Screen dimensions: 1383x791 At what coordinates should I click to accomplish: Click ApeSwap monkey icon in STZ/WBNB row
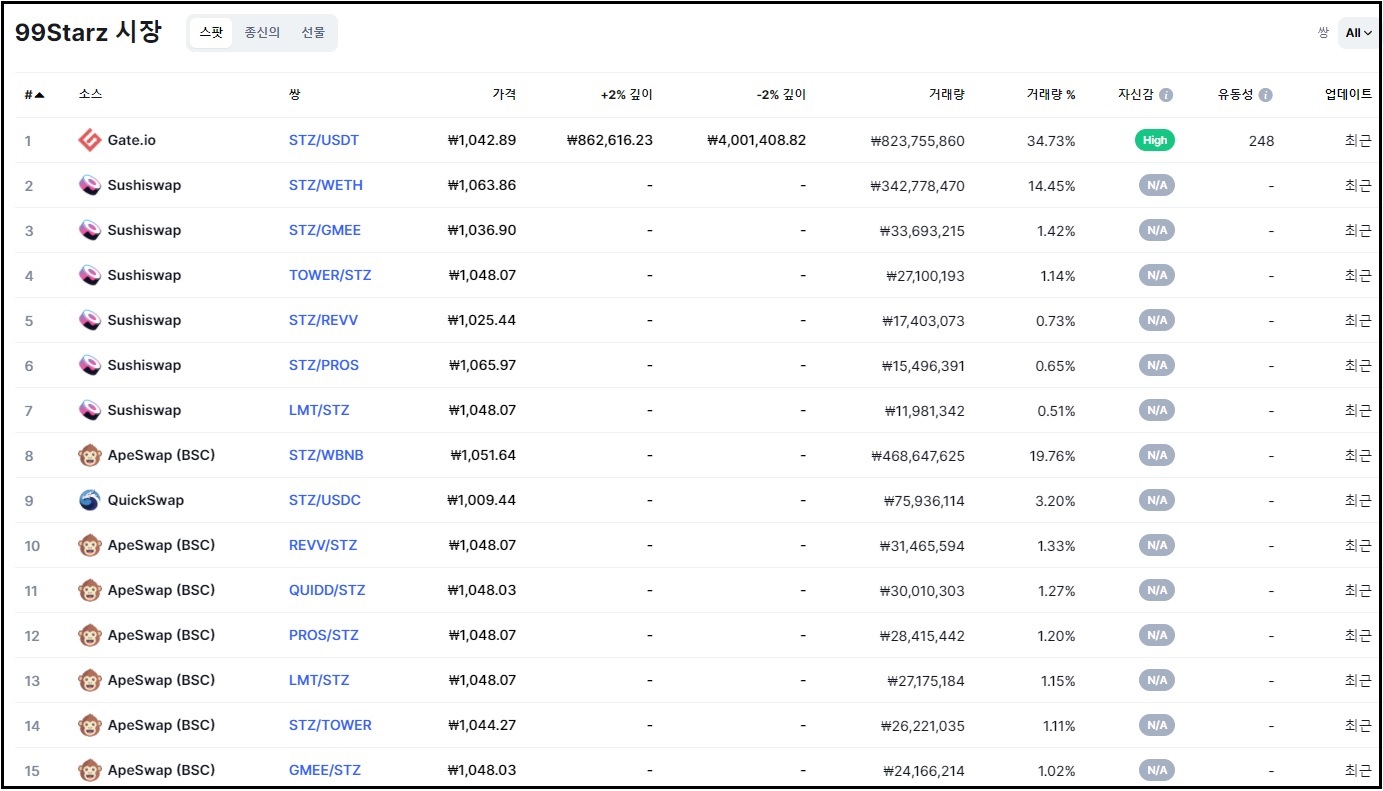click(x=90, y=455)
